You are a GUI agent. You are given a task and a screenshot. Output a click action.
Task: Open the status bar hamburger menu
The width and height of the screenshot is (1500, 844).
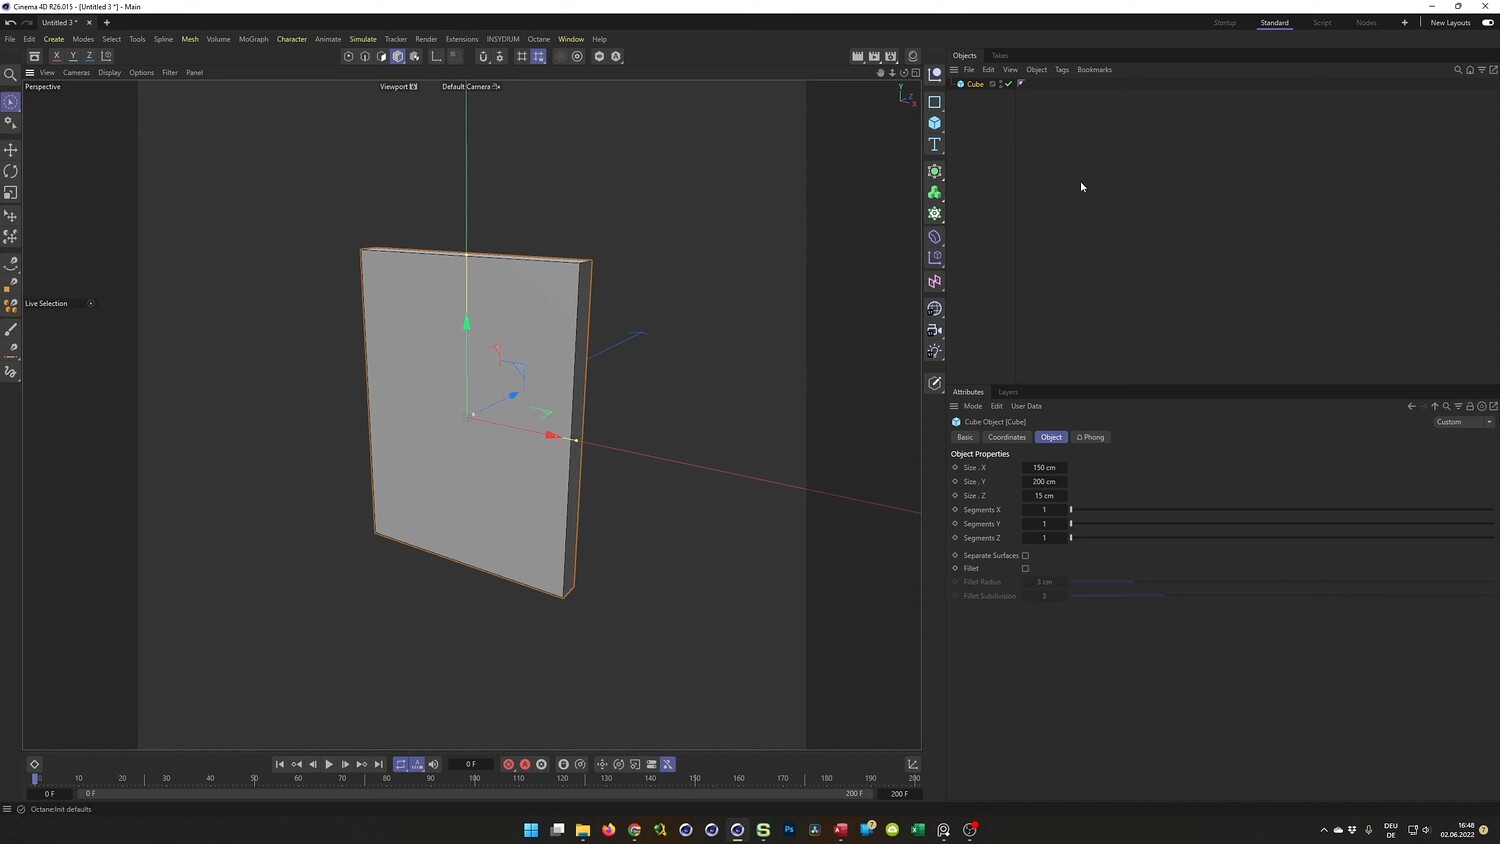click(x=7, y=809)
